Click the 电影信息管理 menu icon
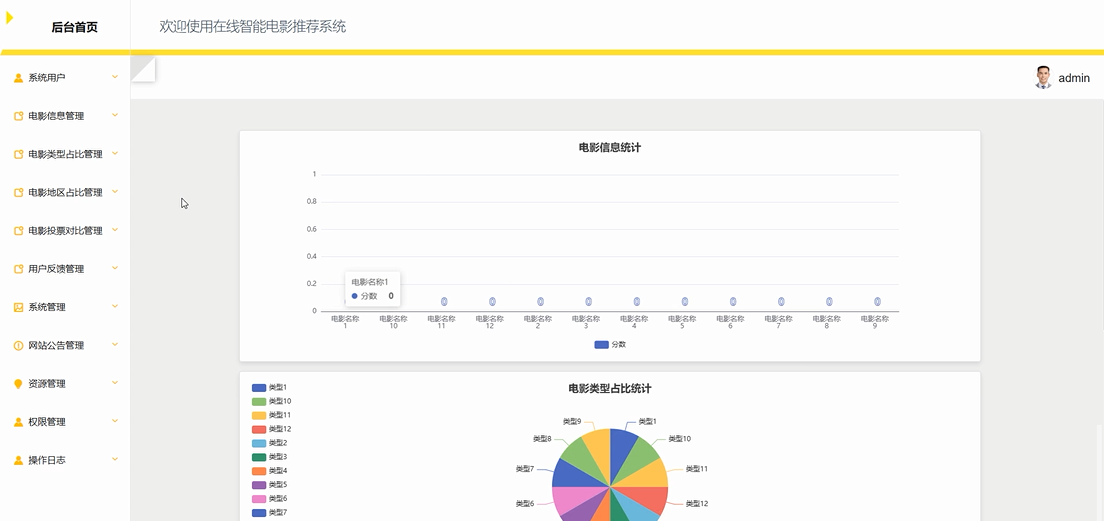This screenshot has height=521, width=1104. click(18, 116)
